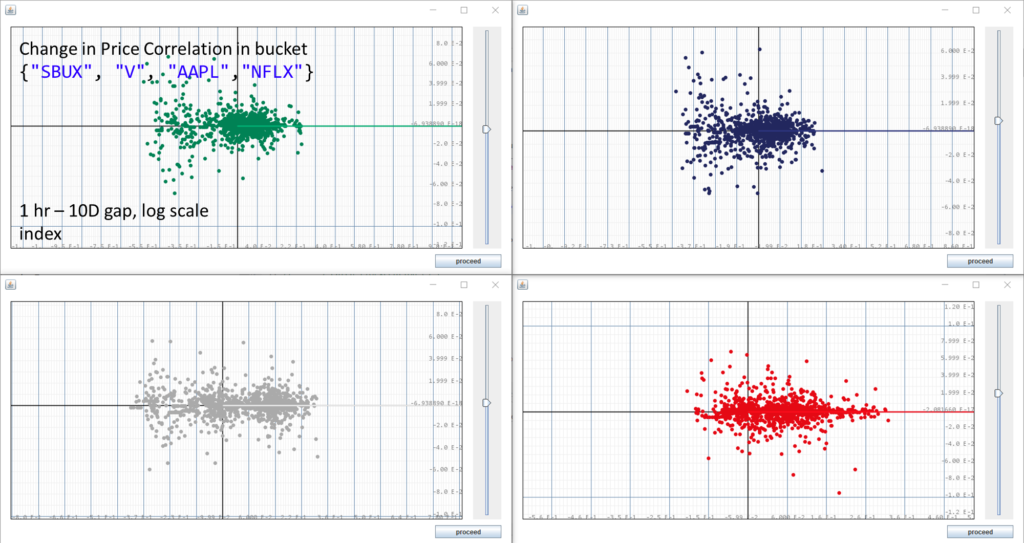Click slider handle in green scatter window
Screen dimensions: 1024x543
coord(487,129)
